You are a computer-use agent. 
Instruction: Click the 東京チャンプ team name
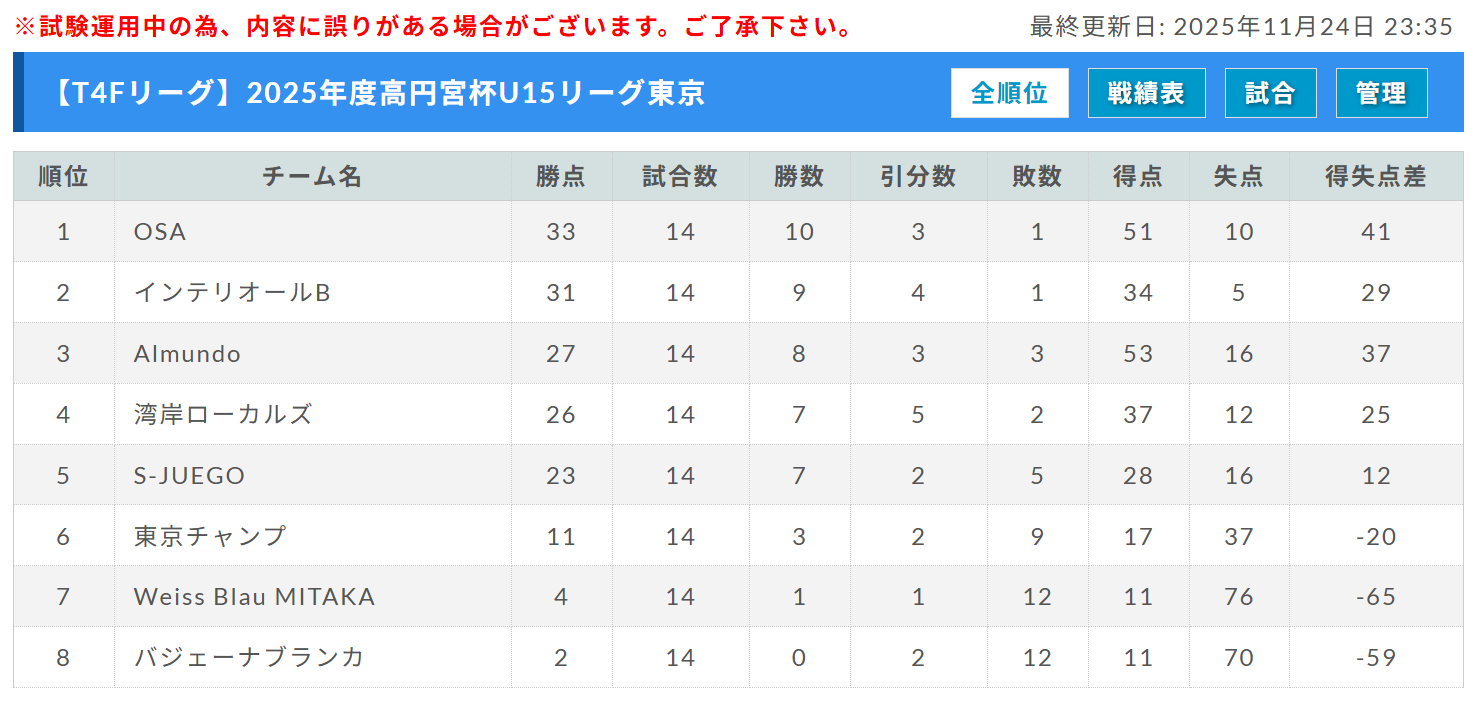[210, 536]
